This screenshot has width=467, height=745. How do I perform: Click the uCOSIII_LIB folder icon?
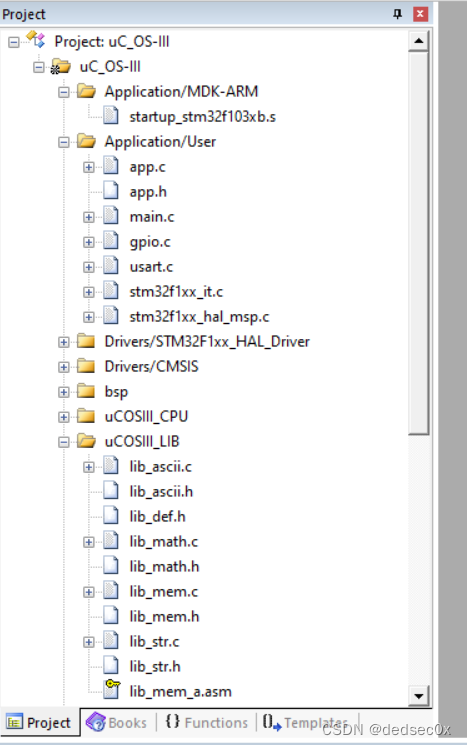point(86,441)
